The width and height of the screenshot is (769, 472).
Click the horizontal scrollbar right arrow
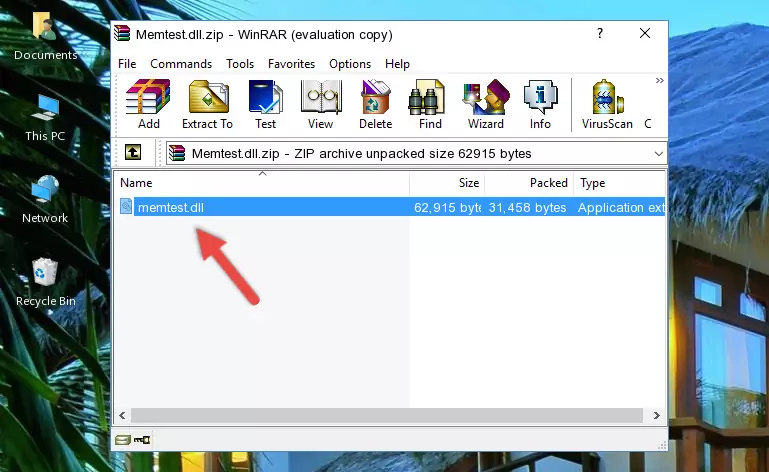[x=656, y=416]
